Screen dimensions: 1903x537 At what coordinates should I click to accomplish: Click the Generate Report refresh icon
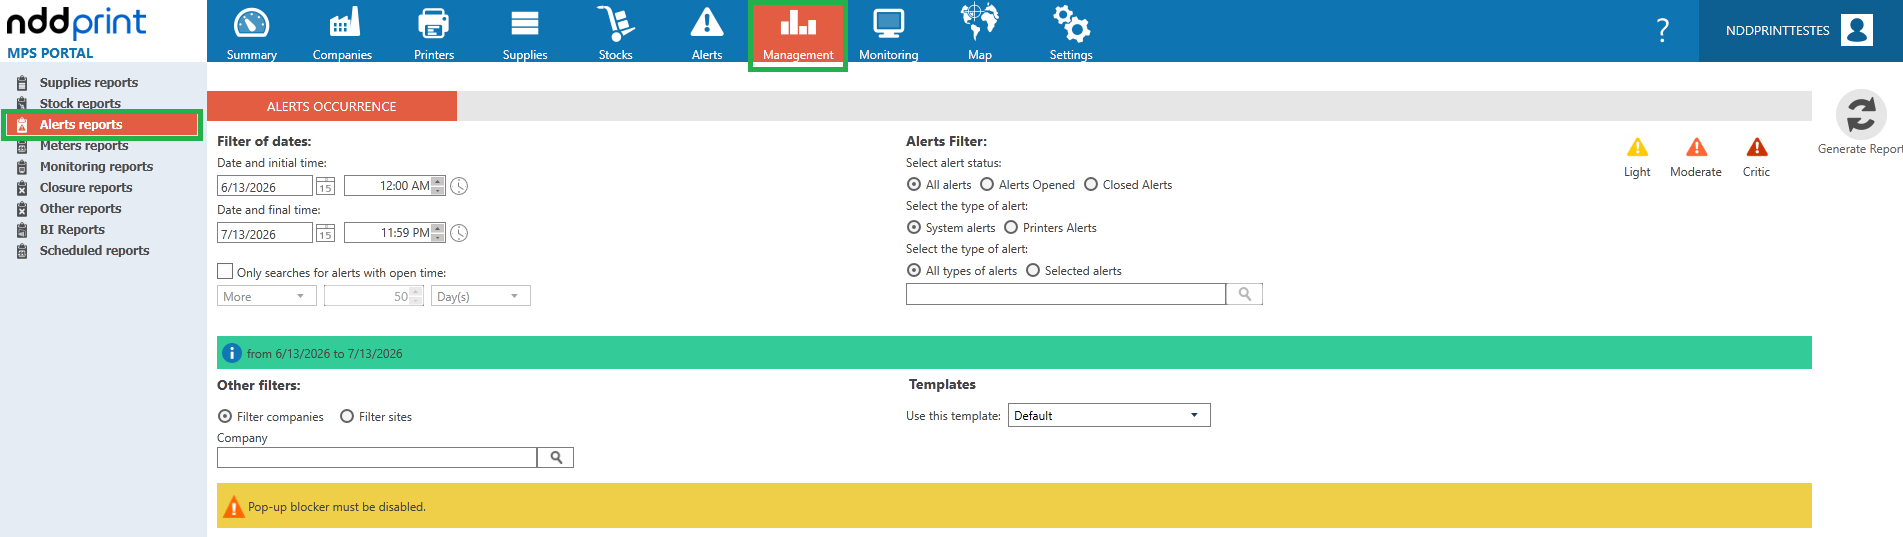coord(1861,114)
